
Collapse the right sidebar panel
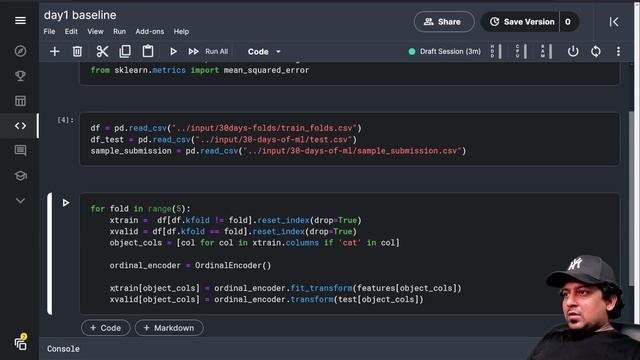coord(614,22)
